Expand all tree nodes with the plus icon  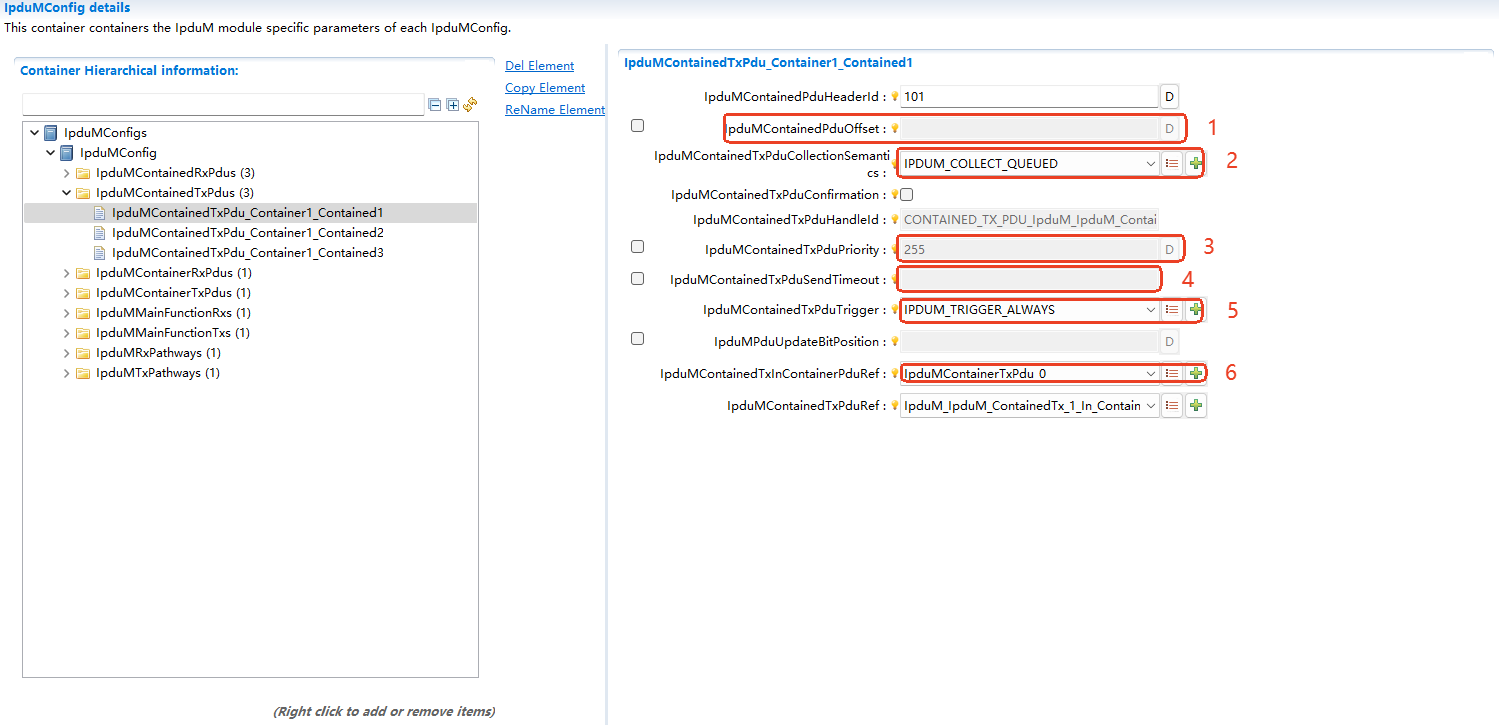pos(451,103)
